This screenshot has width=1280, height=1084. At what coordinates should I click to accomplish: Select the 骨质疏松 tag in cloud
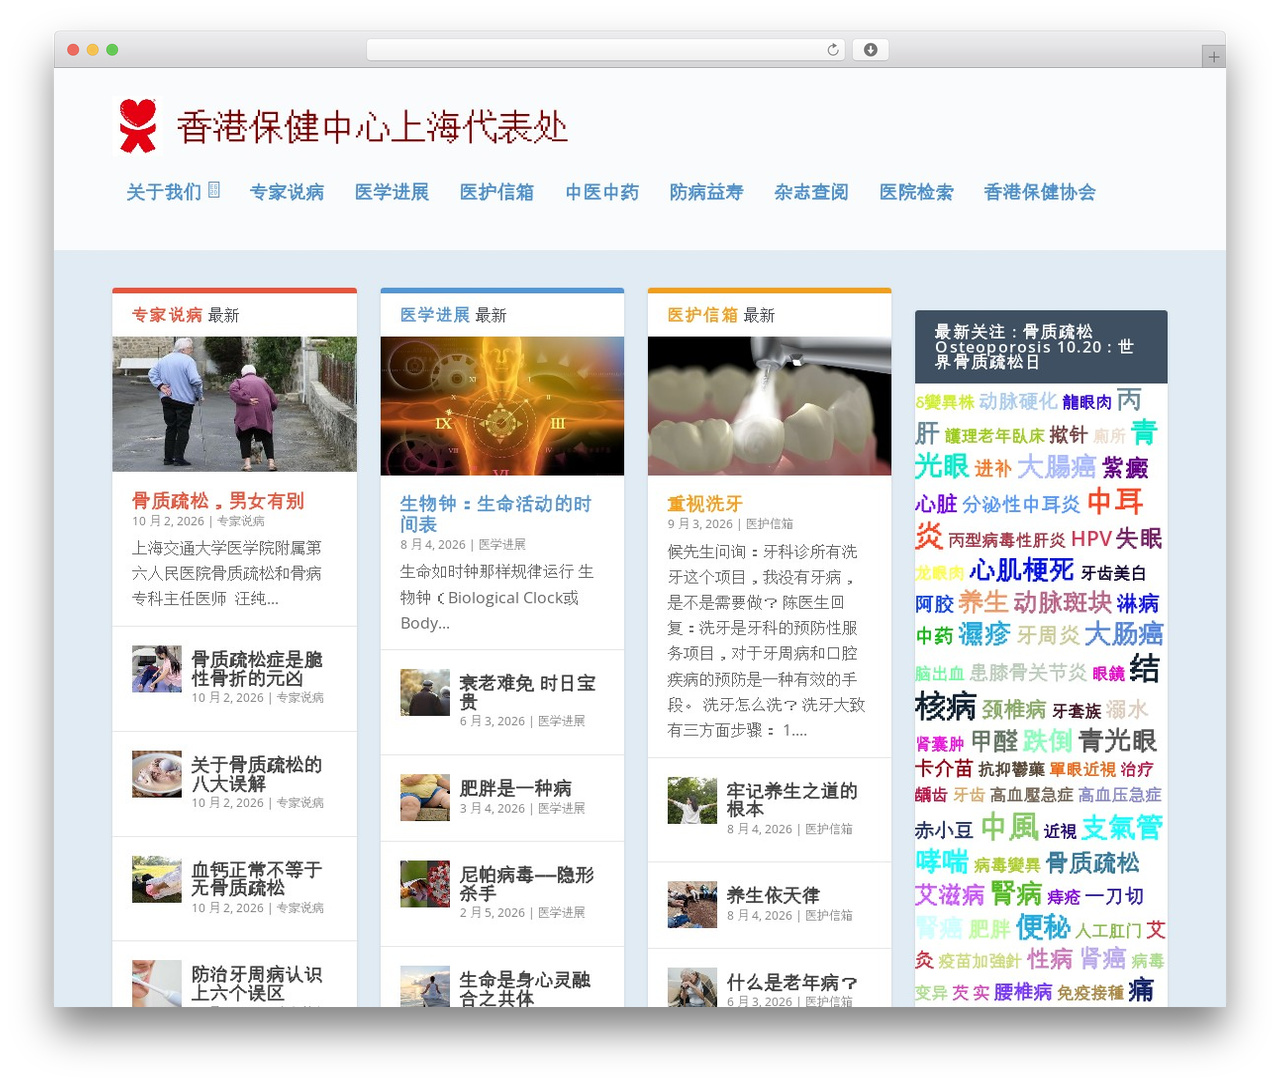(x=1092, y=863)
